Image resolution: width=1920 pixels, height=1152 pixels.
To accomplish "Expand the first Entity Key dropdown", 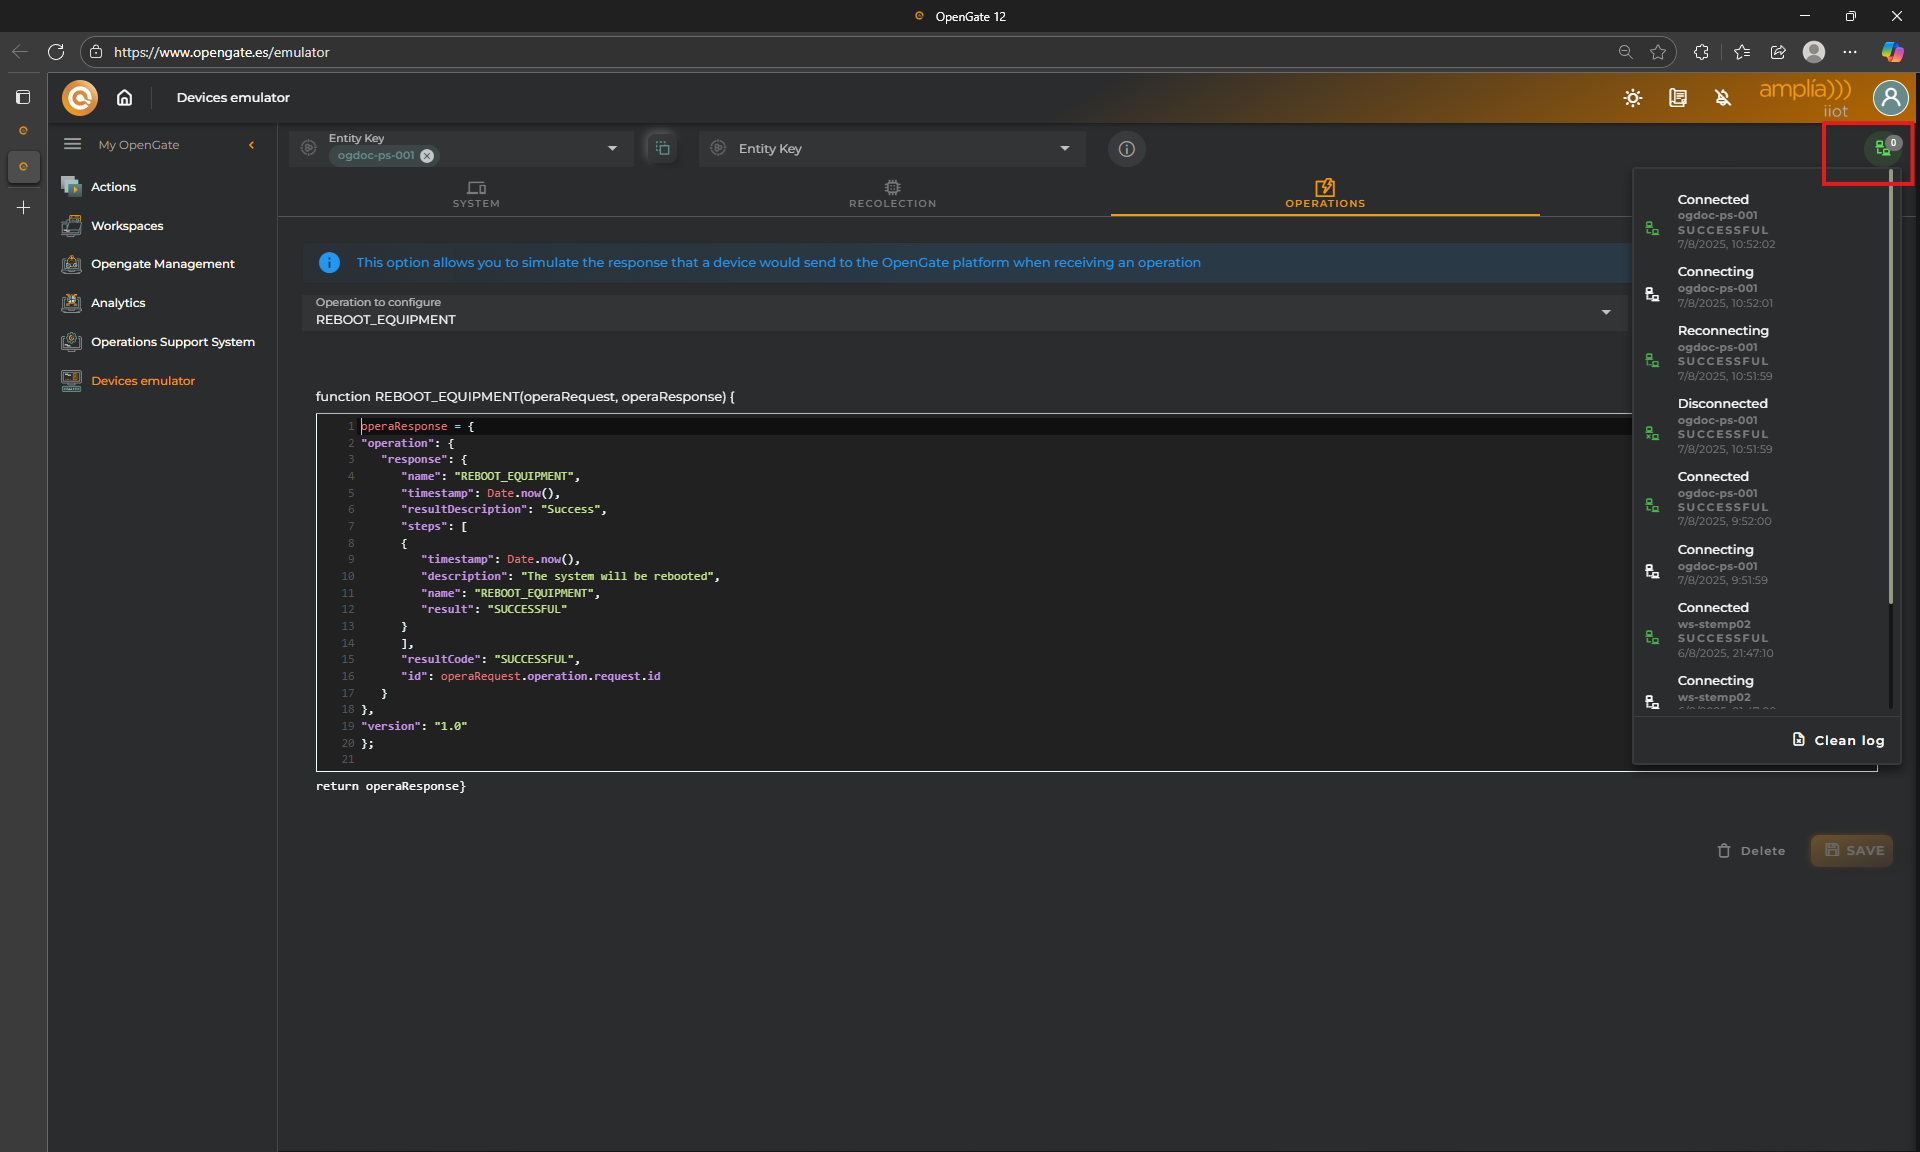I will [612, 149].
